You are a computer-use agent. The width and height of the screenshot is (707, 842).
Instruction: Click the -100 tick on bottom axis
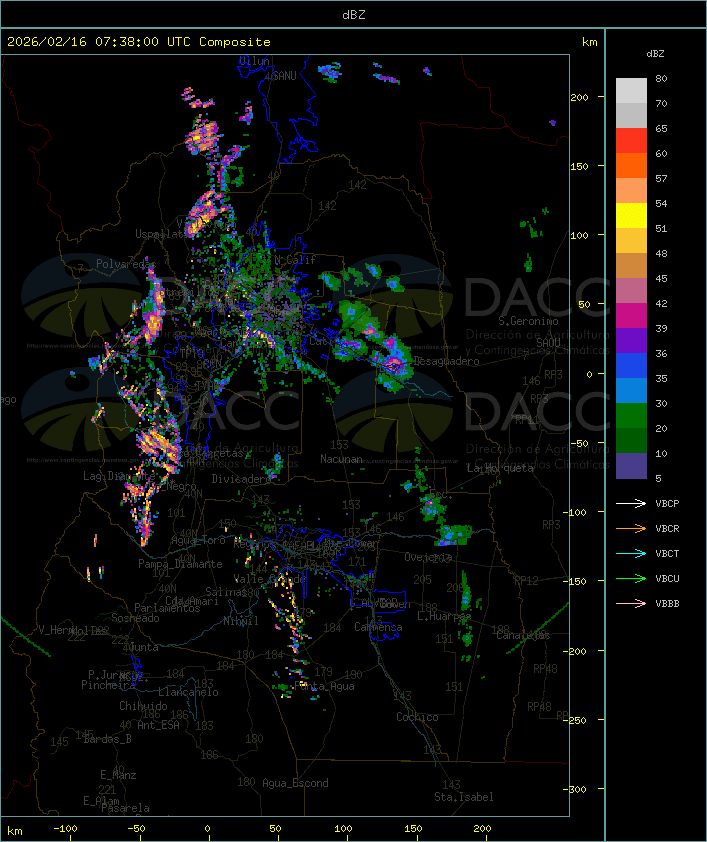coord(65,829)
